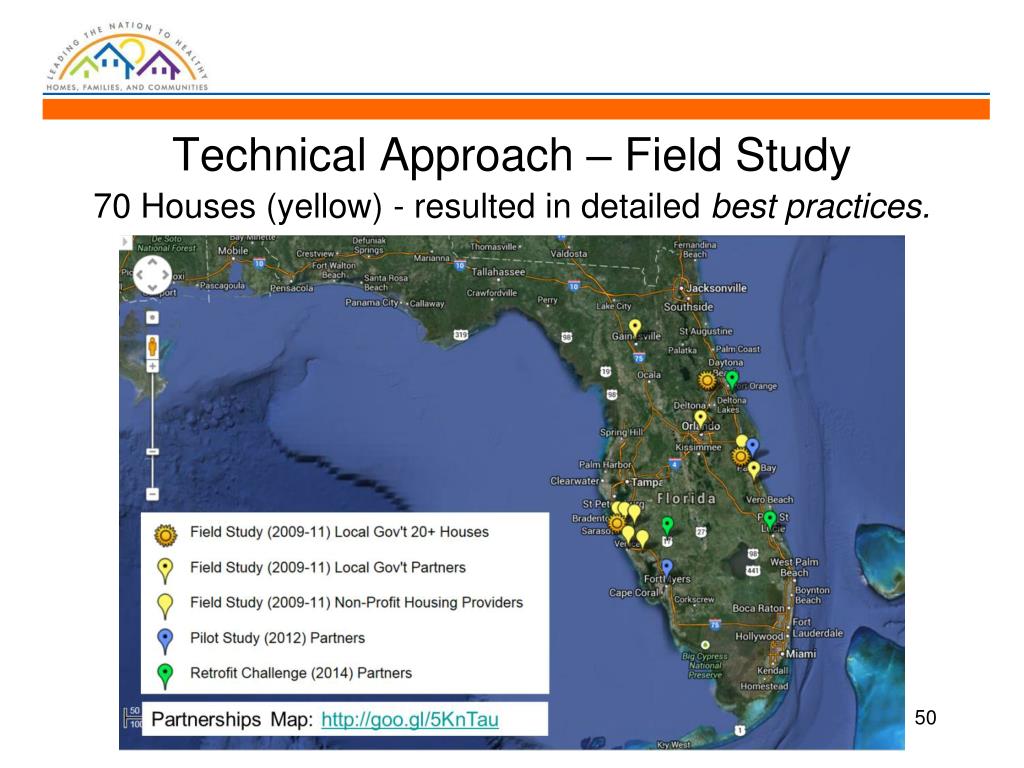Click the slide title 'Technical Approach – Field Study'
Viewport: 1024px width, 768px height.
click(511, 155)
